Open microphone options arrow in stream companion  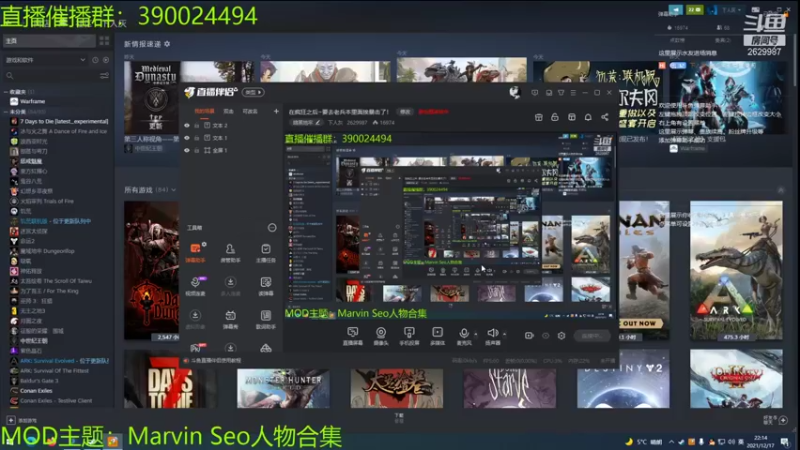click(x=476, y=335)
